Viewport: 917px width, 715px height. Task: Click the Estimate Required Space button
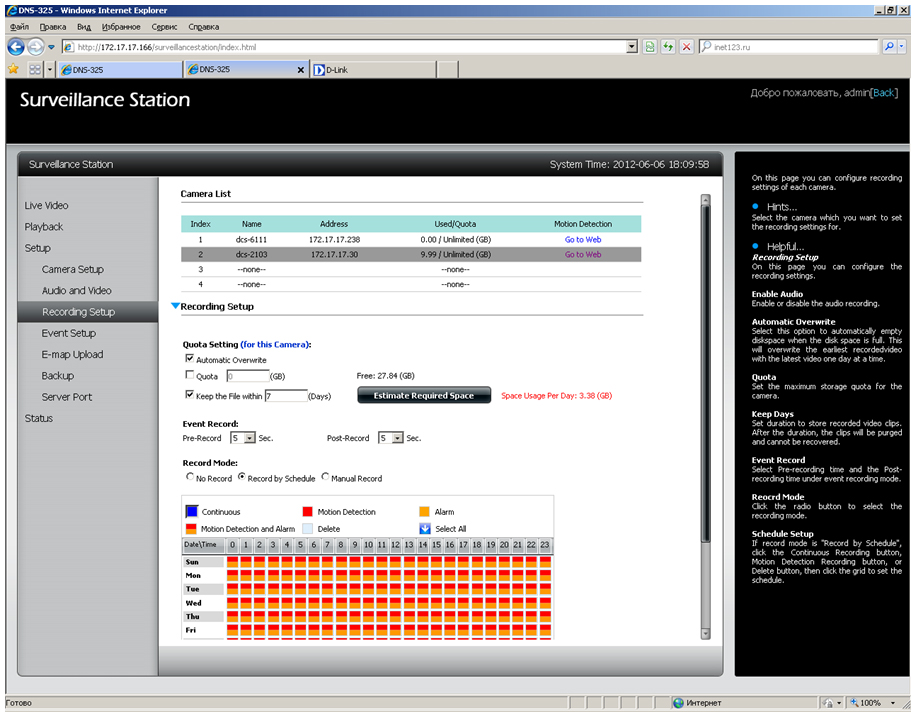pyautogui.click(x=424, y=395)
